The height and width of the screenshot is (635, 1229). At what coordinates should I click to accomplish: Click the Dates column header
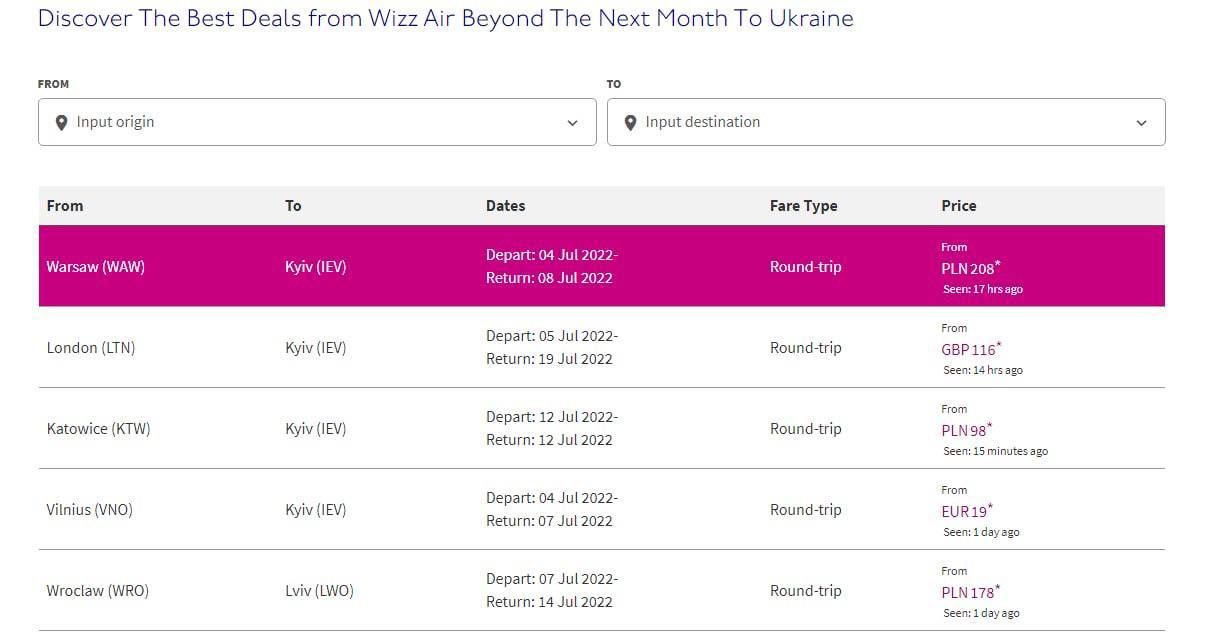pos(505,205)
